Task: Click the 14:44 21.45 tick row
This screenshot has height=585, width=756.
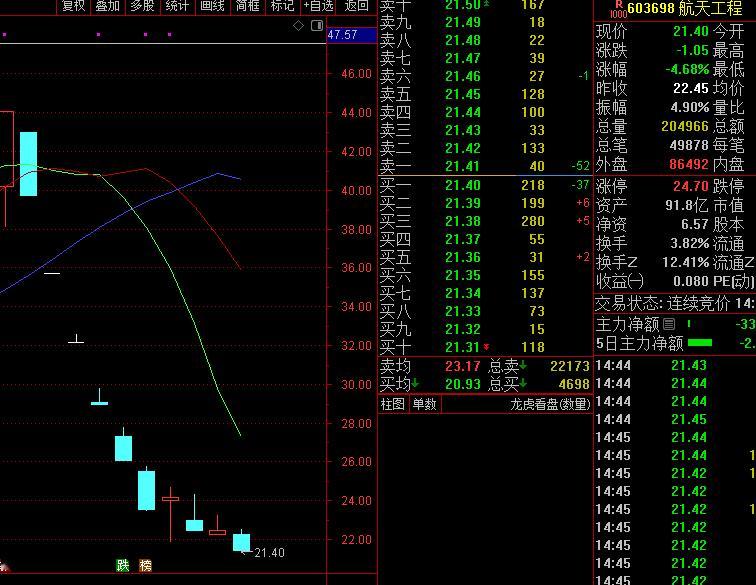Action: pyautogui.click(x=675, y=419)
